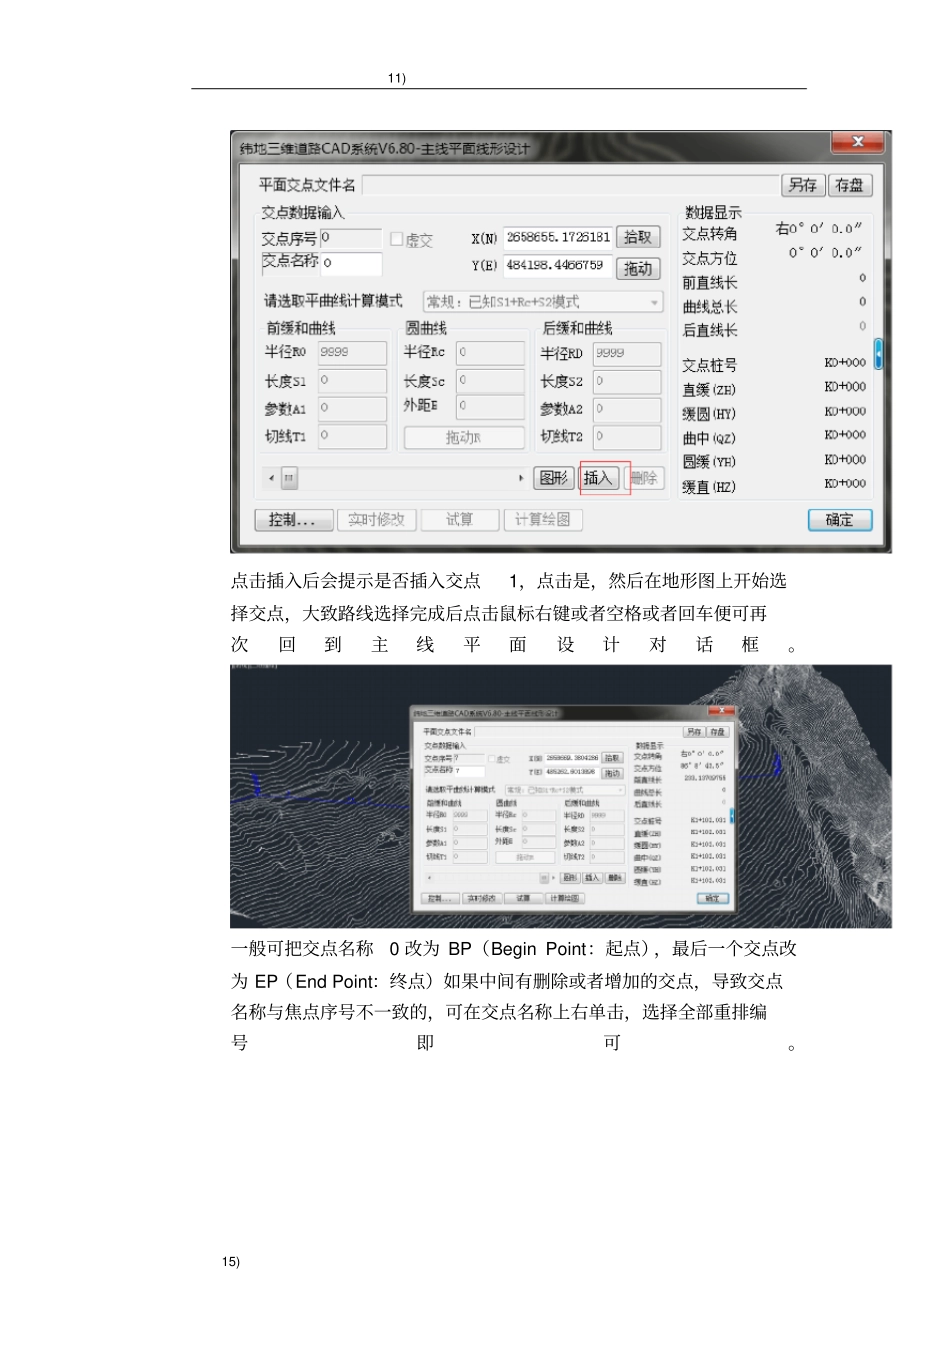Click the 长度S1 field in upper dialog

click(x=352, y=381)
